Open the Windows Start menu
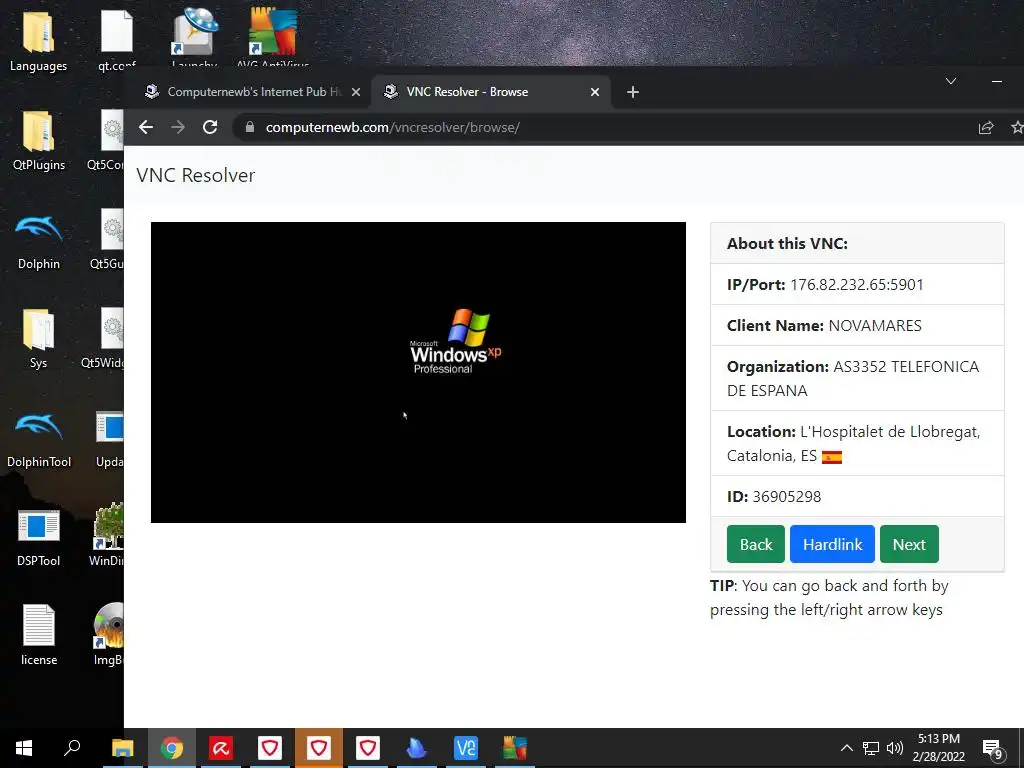This screenshot has width=1024, height=768. click(24, 748)
